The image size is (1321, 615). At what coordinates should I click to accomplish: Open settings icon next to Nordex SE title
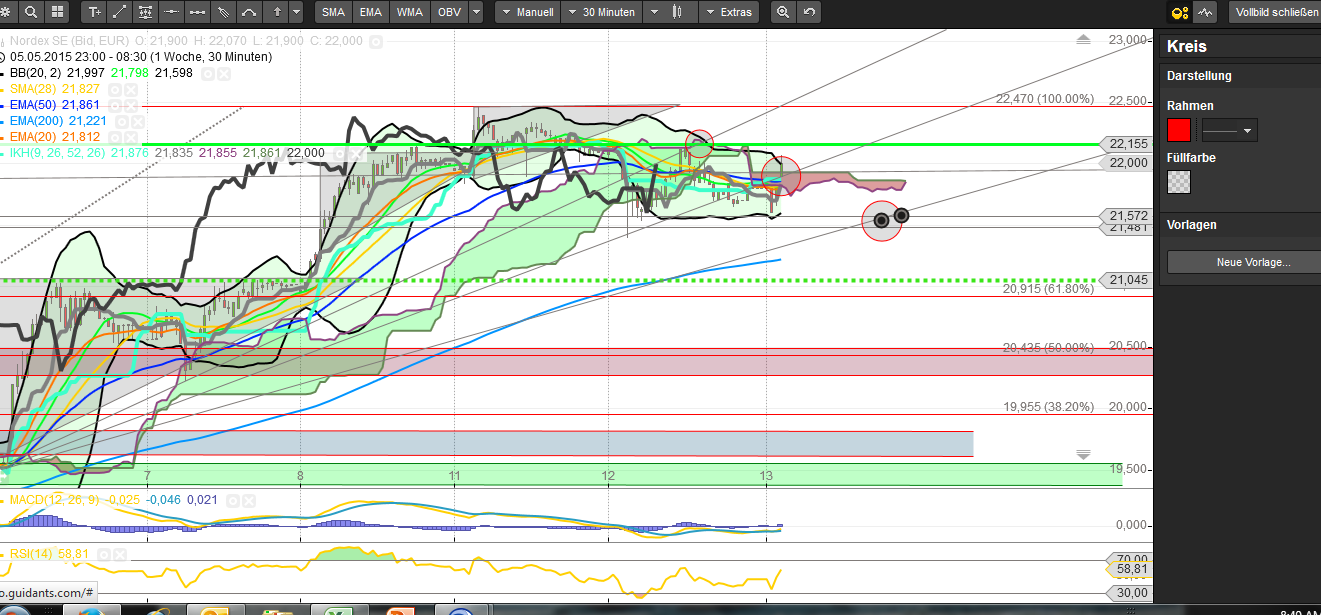(x=375, y=42)
